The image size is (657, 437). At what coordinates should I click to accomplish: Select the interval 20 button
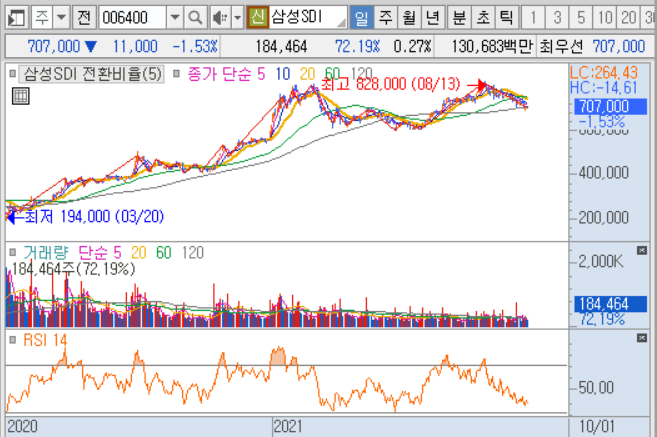click(629, 18)
